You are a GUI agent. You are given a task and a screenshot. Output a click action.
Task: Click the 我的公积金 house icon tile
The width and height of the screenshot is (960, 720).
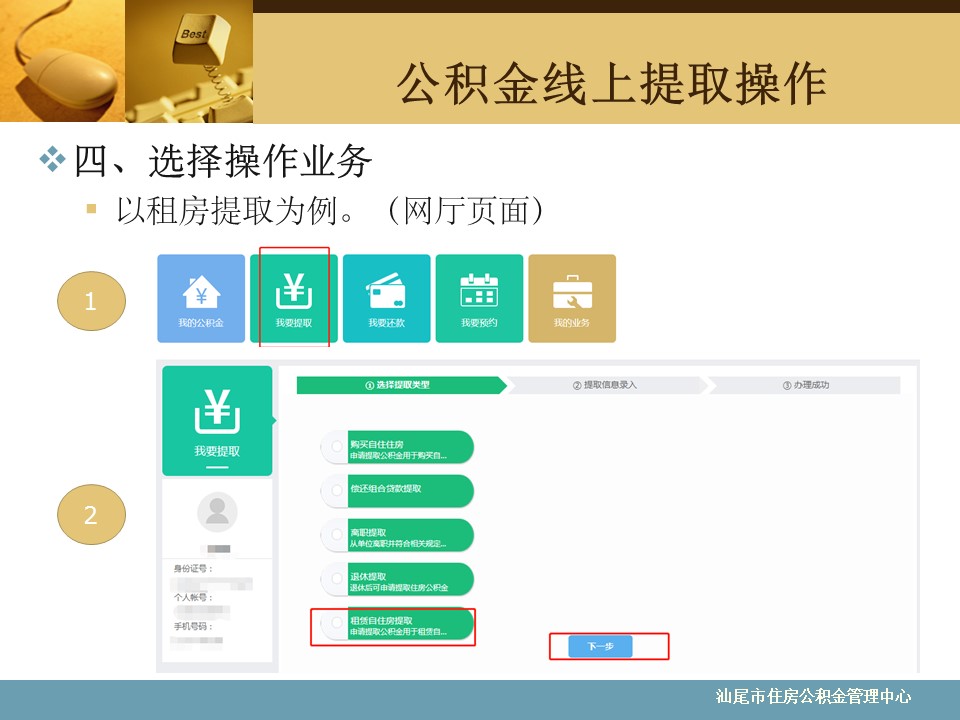[x=201, y=298]
